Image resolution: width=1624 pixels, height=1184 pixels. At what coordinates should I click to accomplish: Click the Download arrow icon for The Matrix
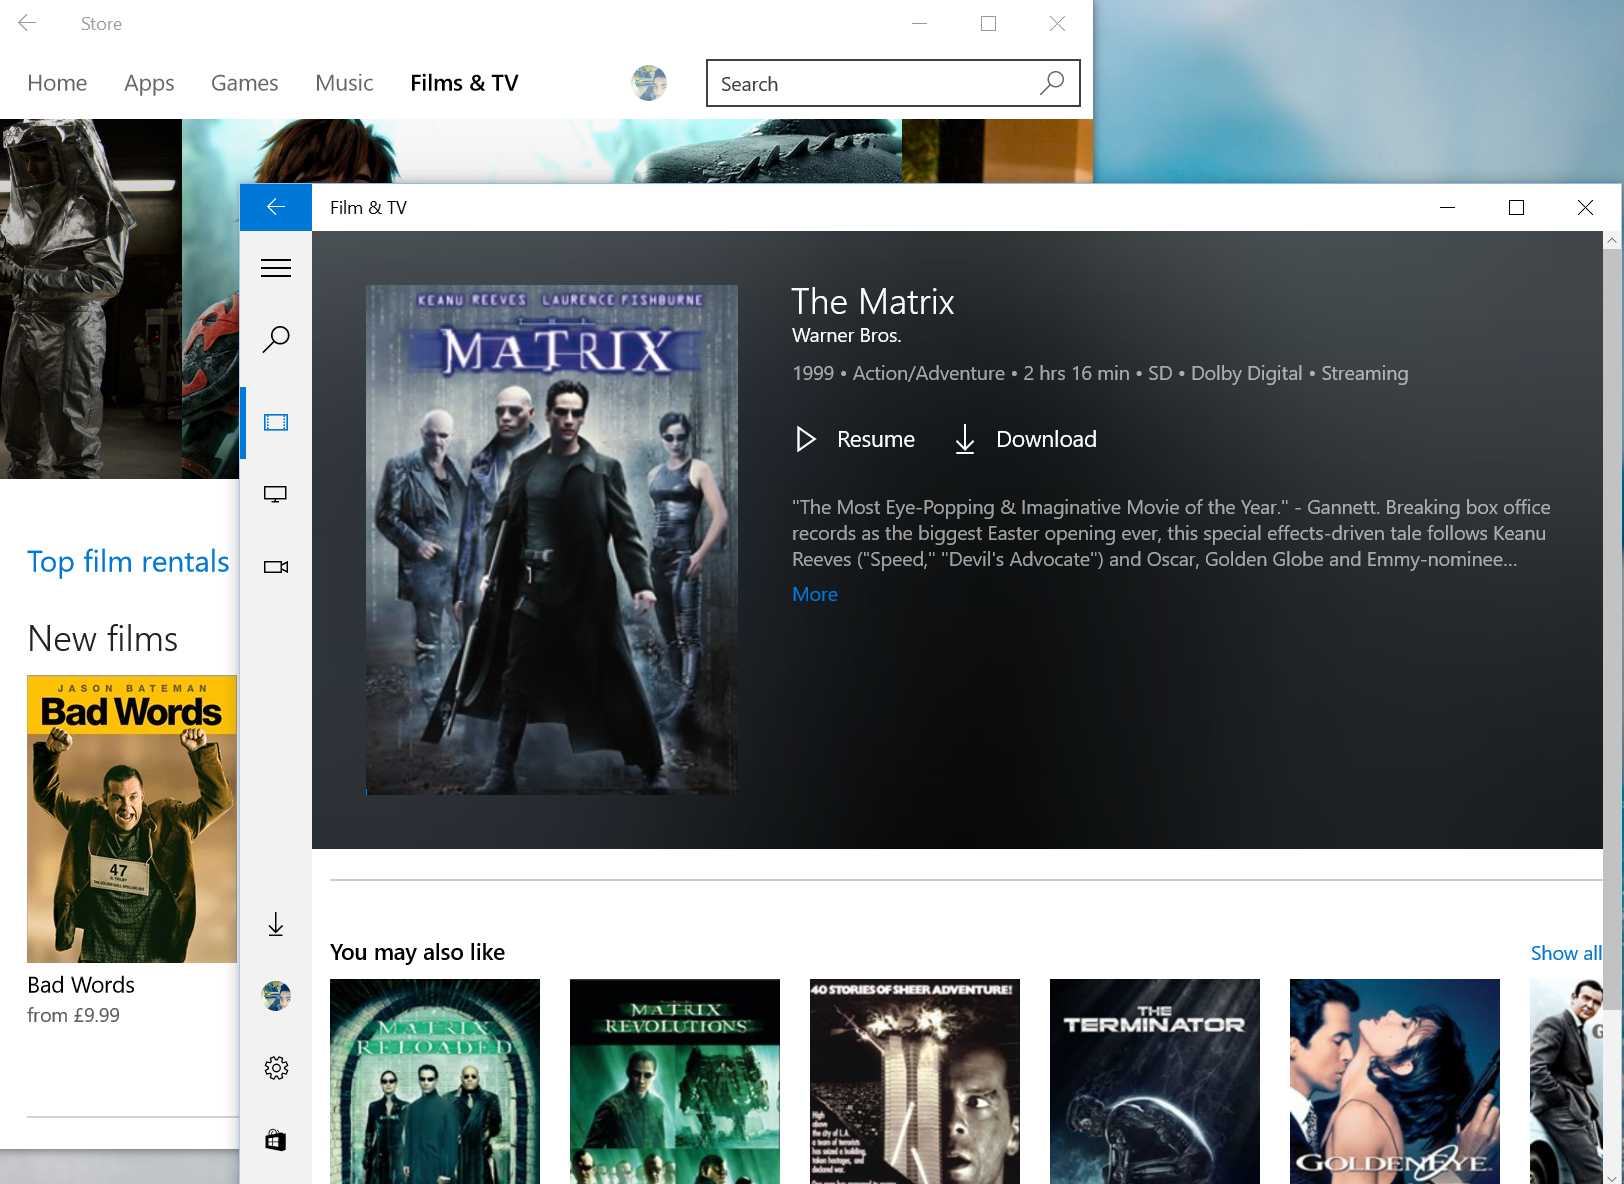coord(965,439)
